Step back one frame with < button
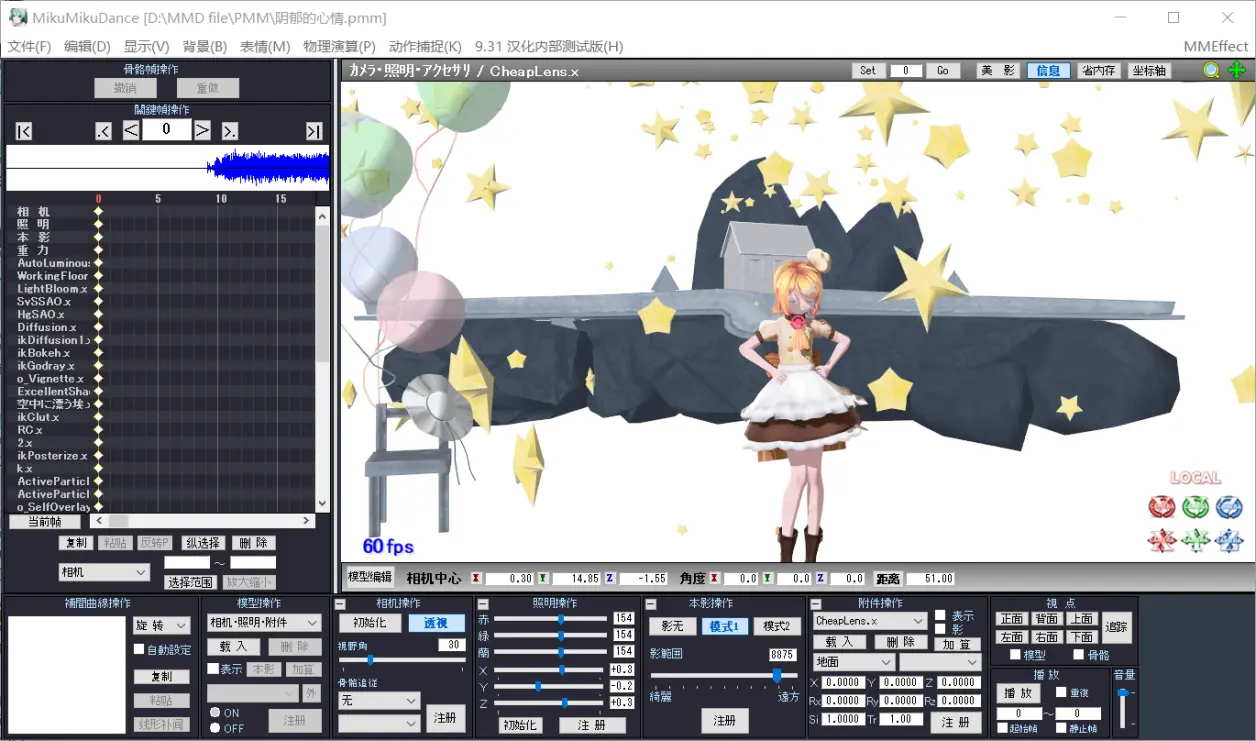Viewport: 1256px width, 741px height. point(131,130)
